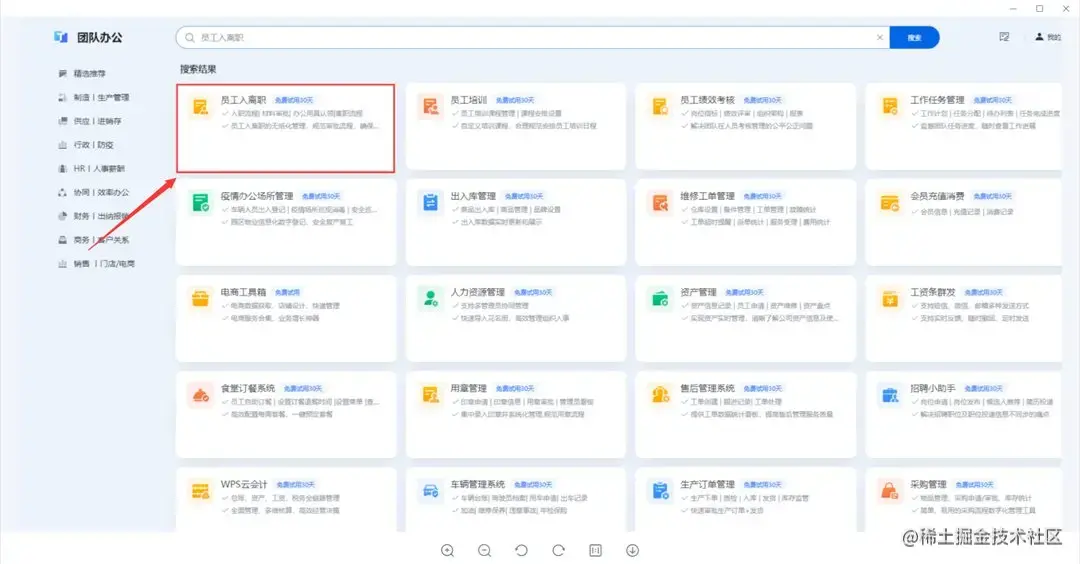This screenshot has height=564, width=1080.
Task: Open the 员工入离职 app icon
Action: [x=200, y=107]
